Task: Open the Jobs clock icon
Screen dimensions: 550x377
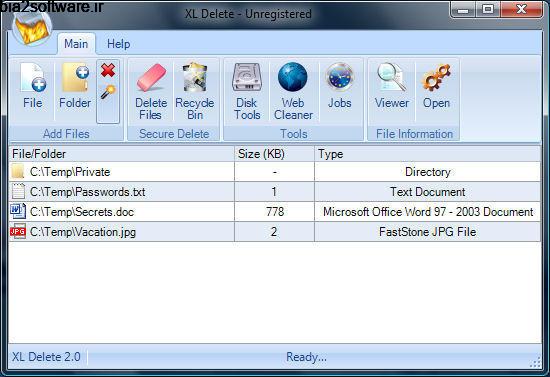Action: tap(339, 77)
